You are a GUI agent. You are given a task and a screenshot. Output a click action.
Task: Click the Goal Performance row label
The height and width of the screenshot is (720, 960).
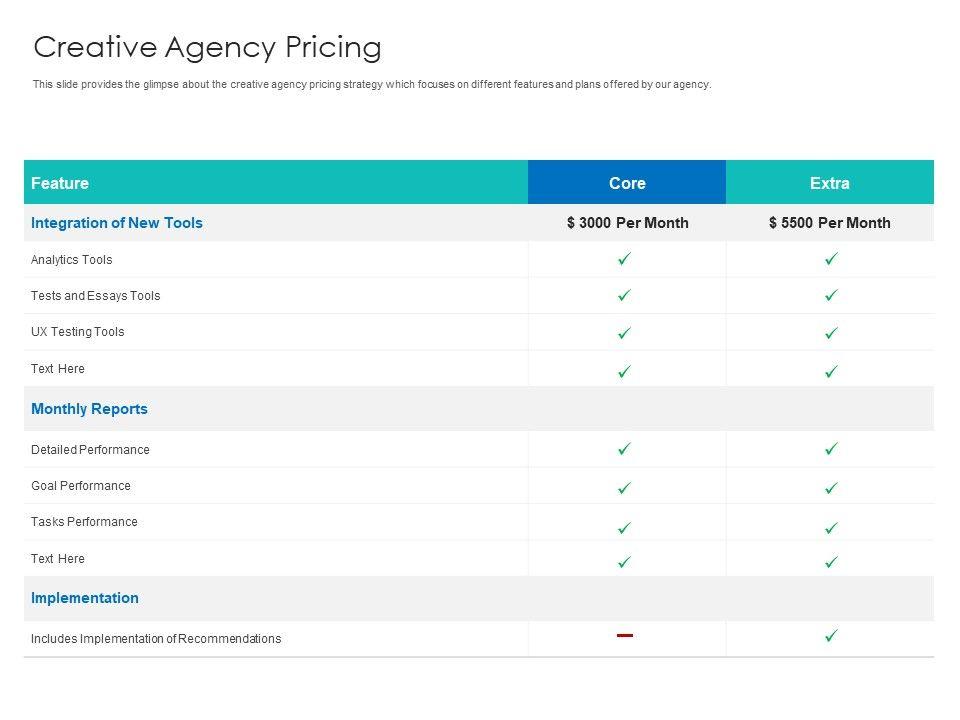point(81,486)
